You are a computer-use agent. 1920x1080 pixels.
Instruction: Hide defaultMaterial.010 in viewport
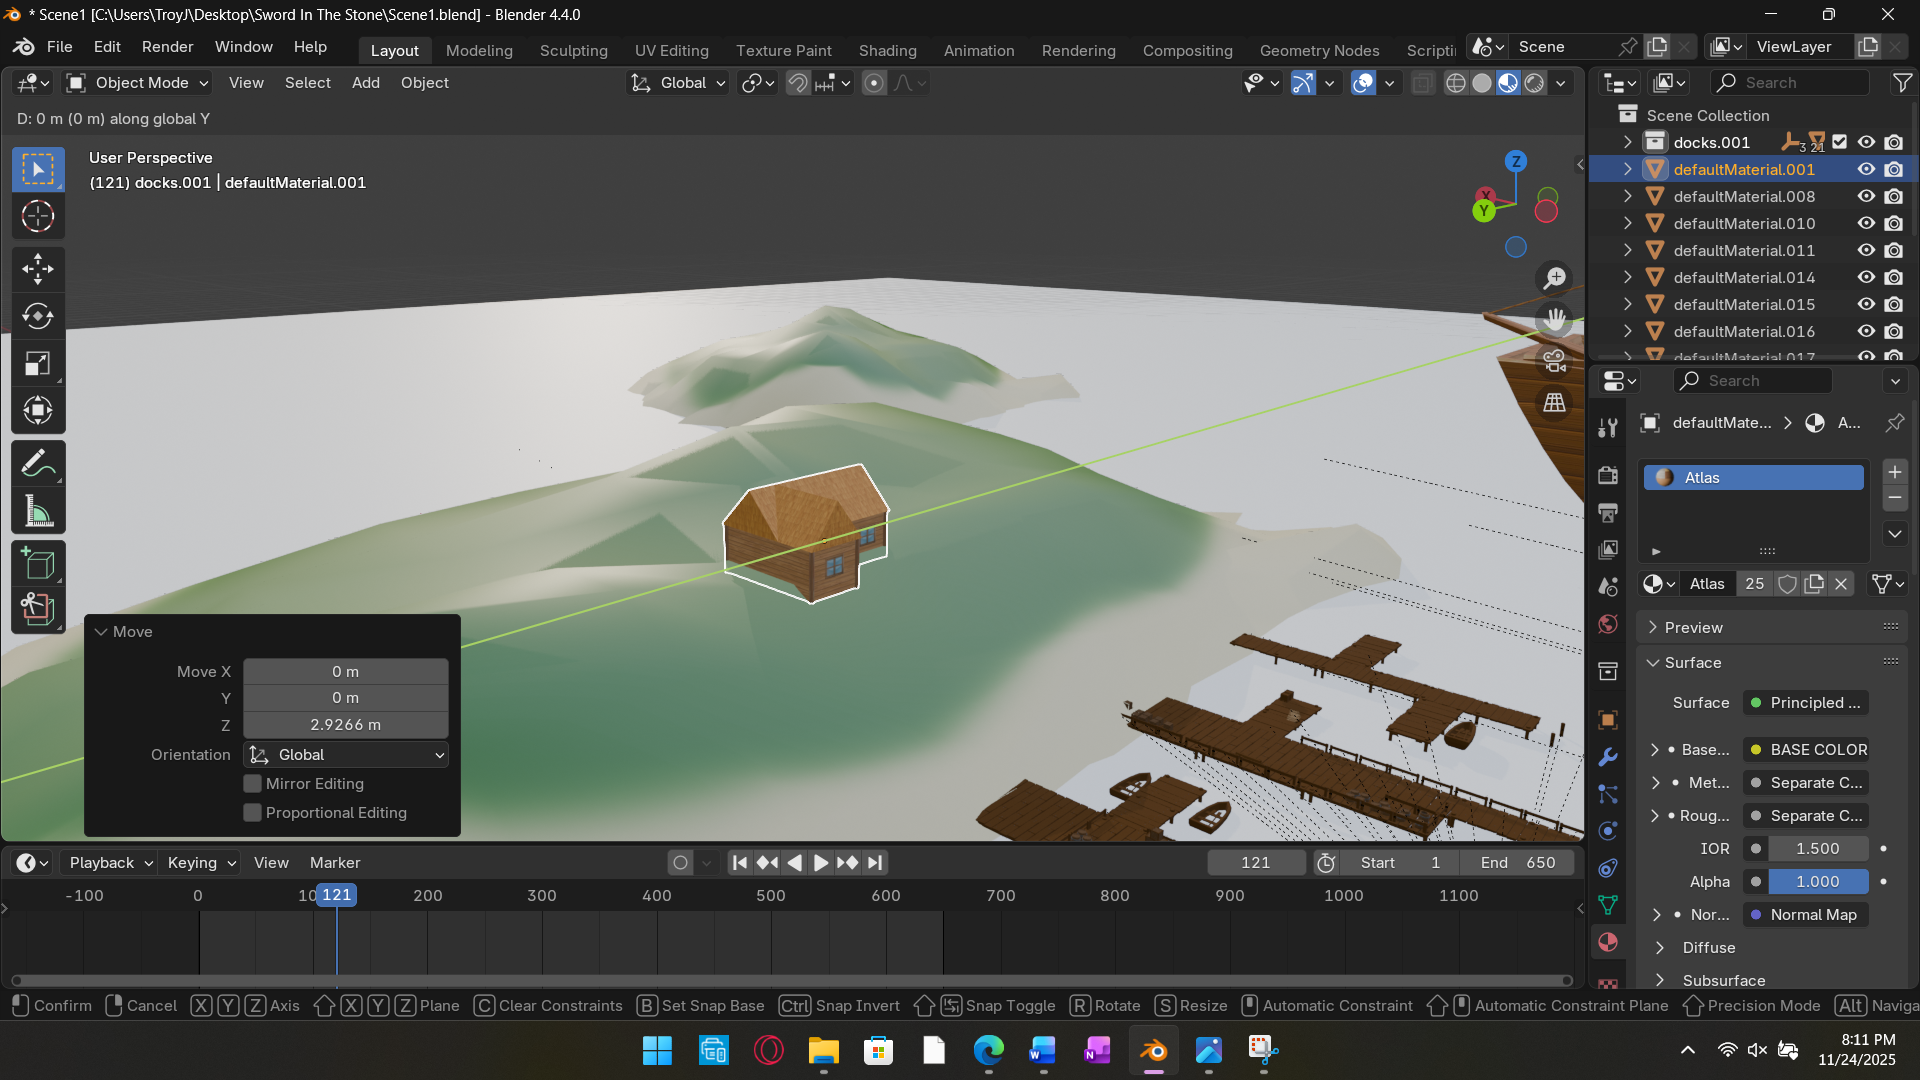point(1866,224)
